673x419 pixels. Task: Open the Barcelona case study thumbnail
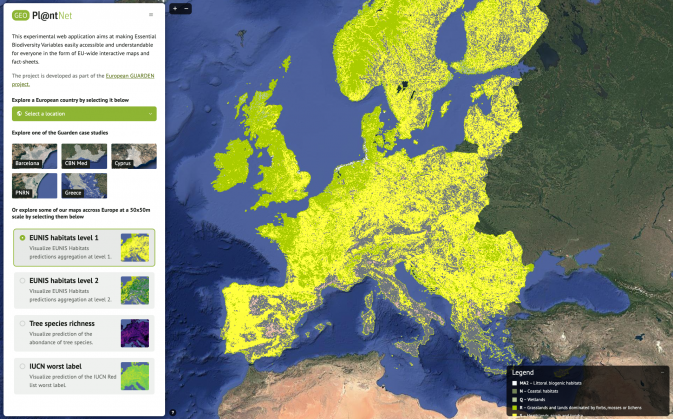[34, 155]
